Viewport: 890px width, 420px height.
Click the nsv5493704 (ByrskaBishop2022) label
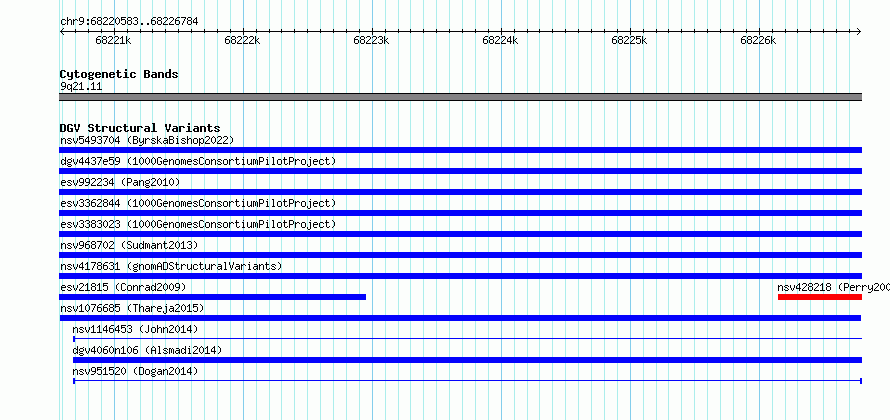pyautogui.click(x=147, y=140)
